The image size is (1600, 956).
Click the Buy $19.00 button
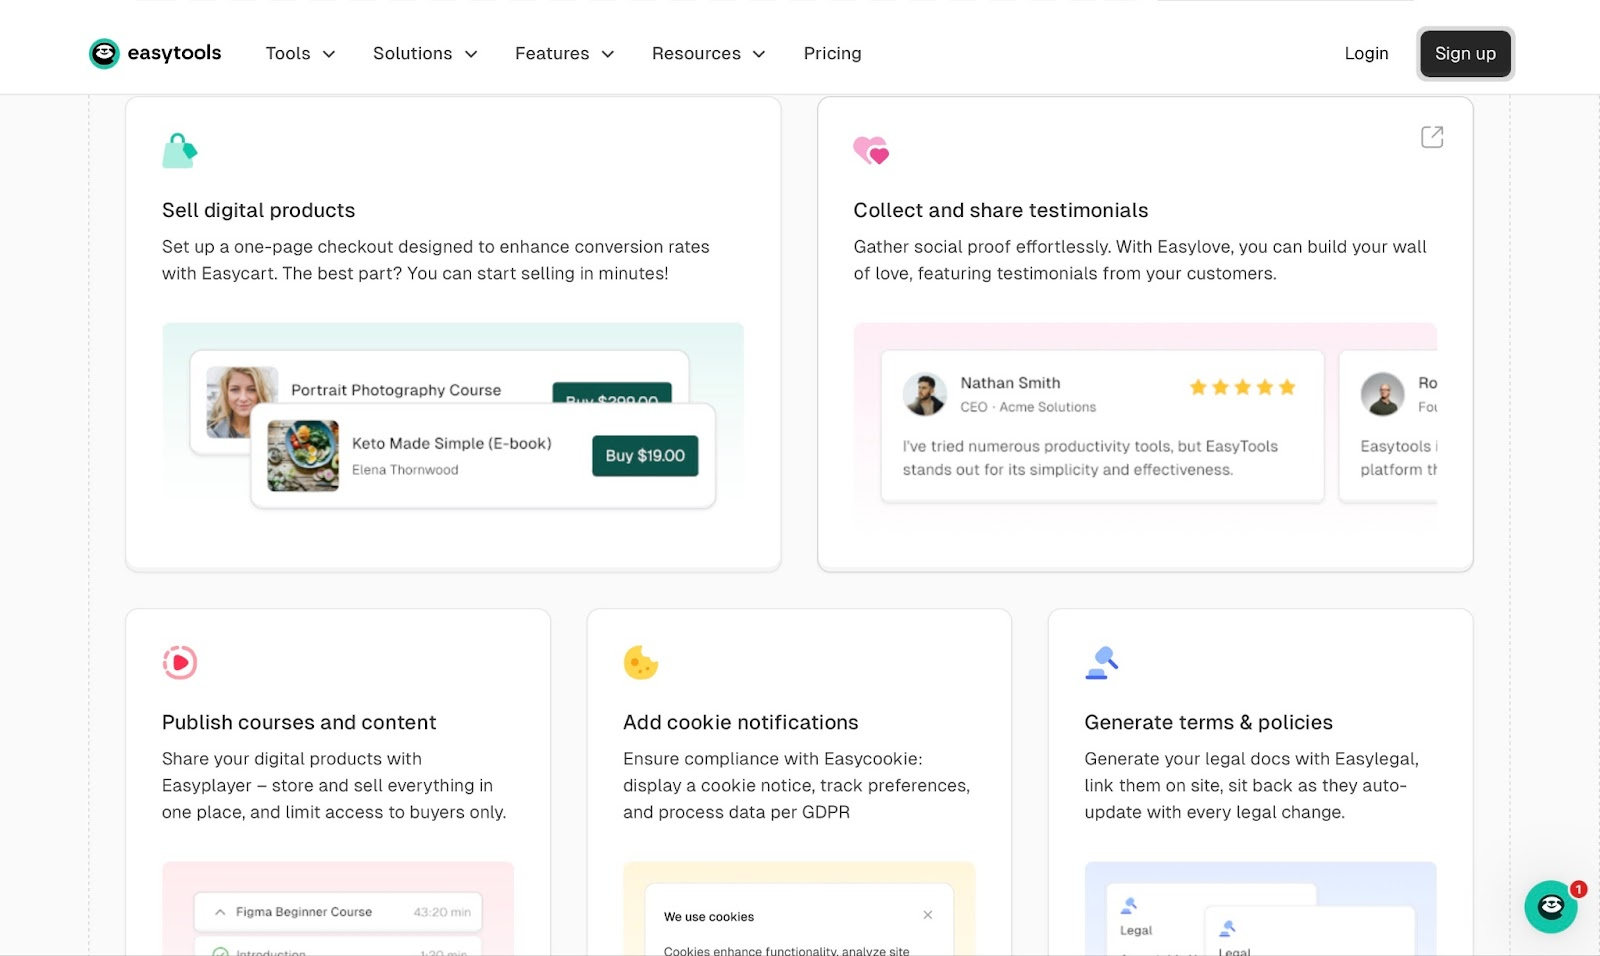point(645,456)
